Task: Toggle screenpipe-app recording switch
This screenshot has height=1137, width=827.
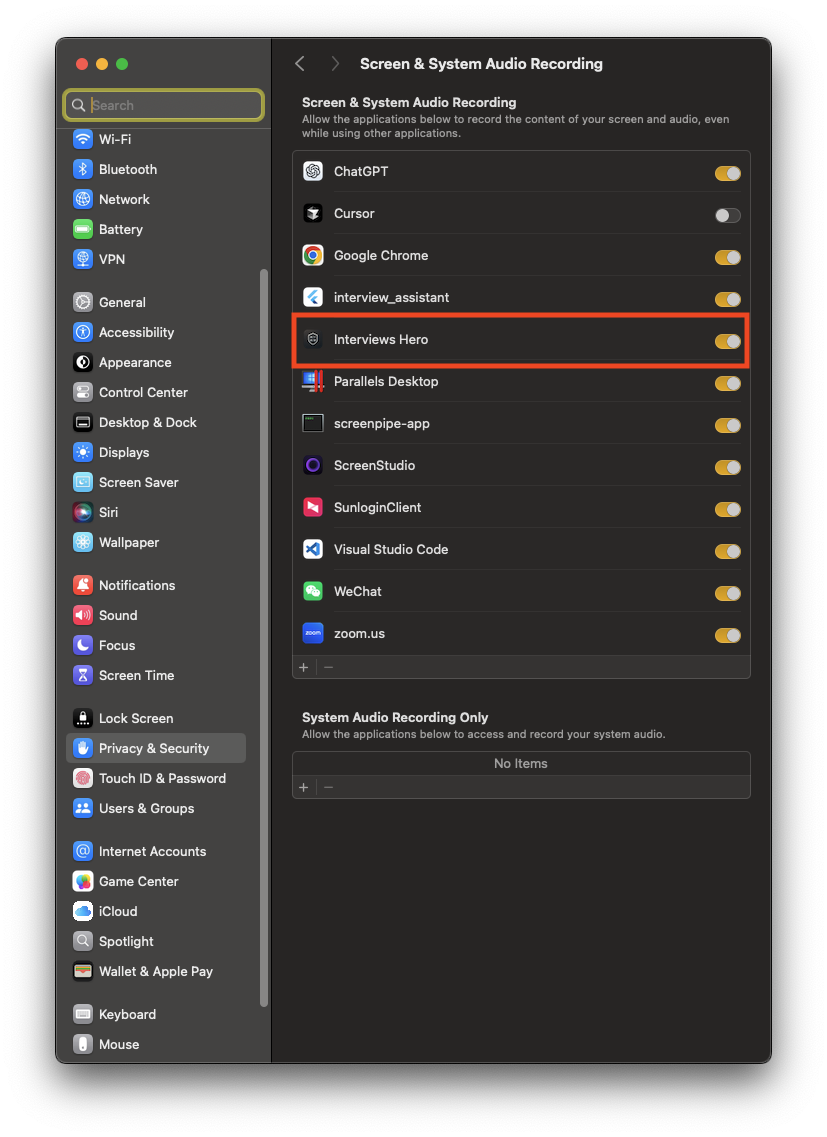Action: point(728,426)
